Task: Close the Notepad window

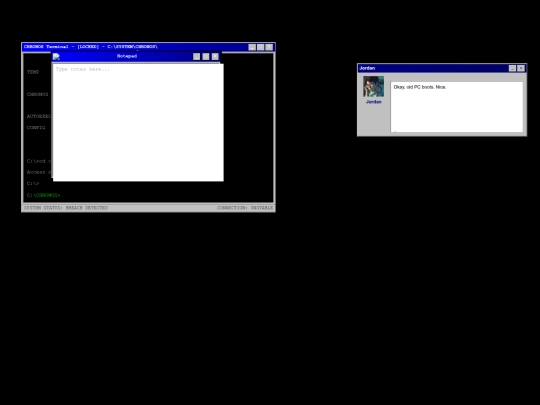Action: pyautogui.click(x=215, y=56)
